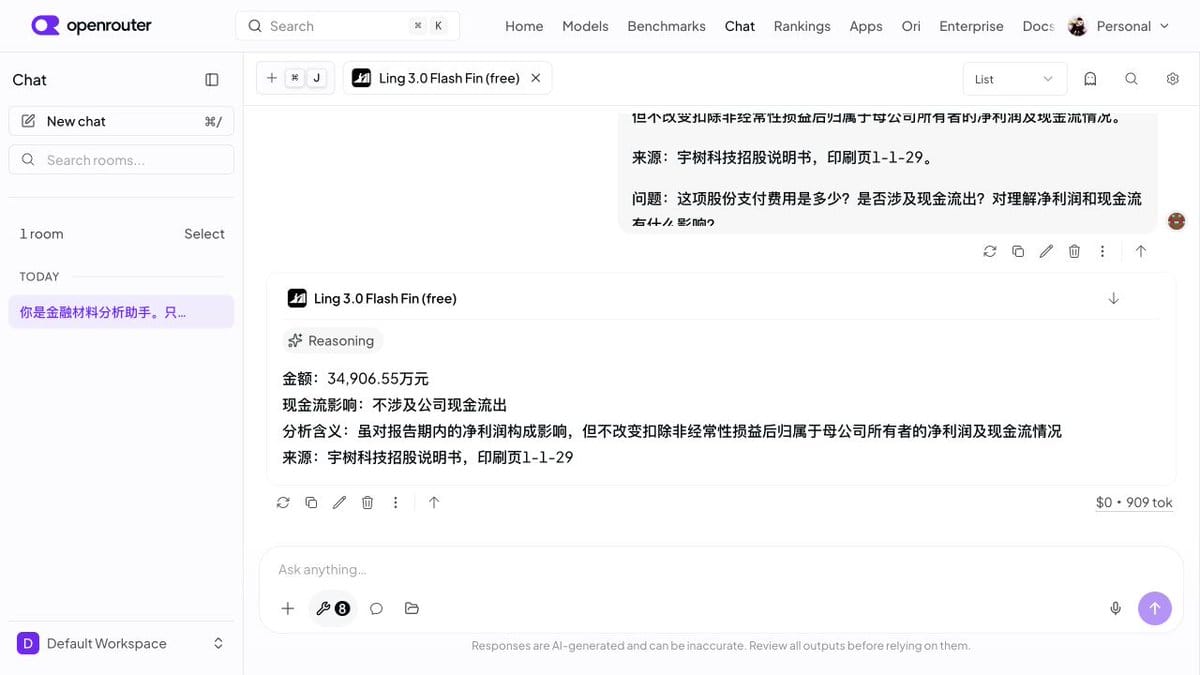Open more options for user message
1200x675 pixels.
(x=1102, y=251)
